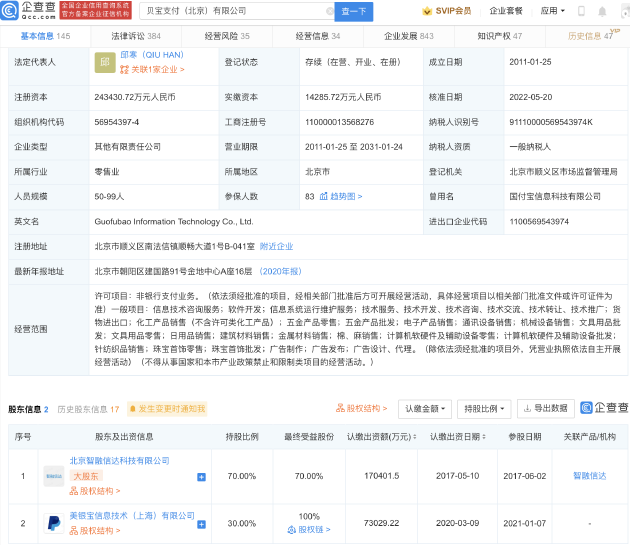Expand plus icon for 北京智融信达科技有限公司
Screen dimensions: 630x545
coord(201,477)
